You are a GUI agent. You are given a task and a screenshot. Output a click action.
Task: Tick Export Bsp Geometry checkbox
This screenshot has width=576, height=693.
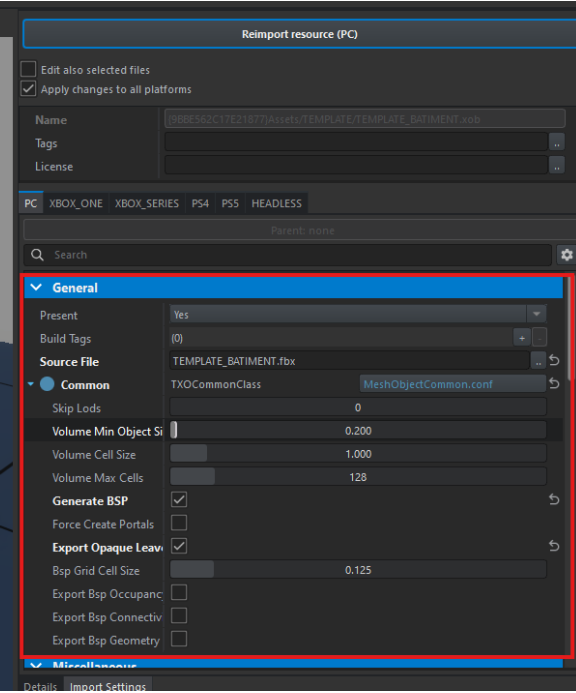179,639
